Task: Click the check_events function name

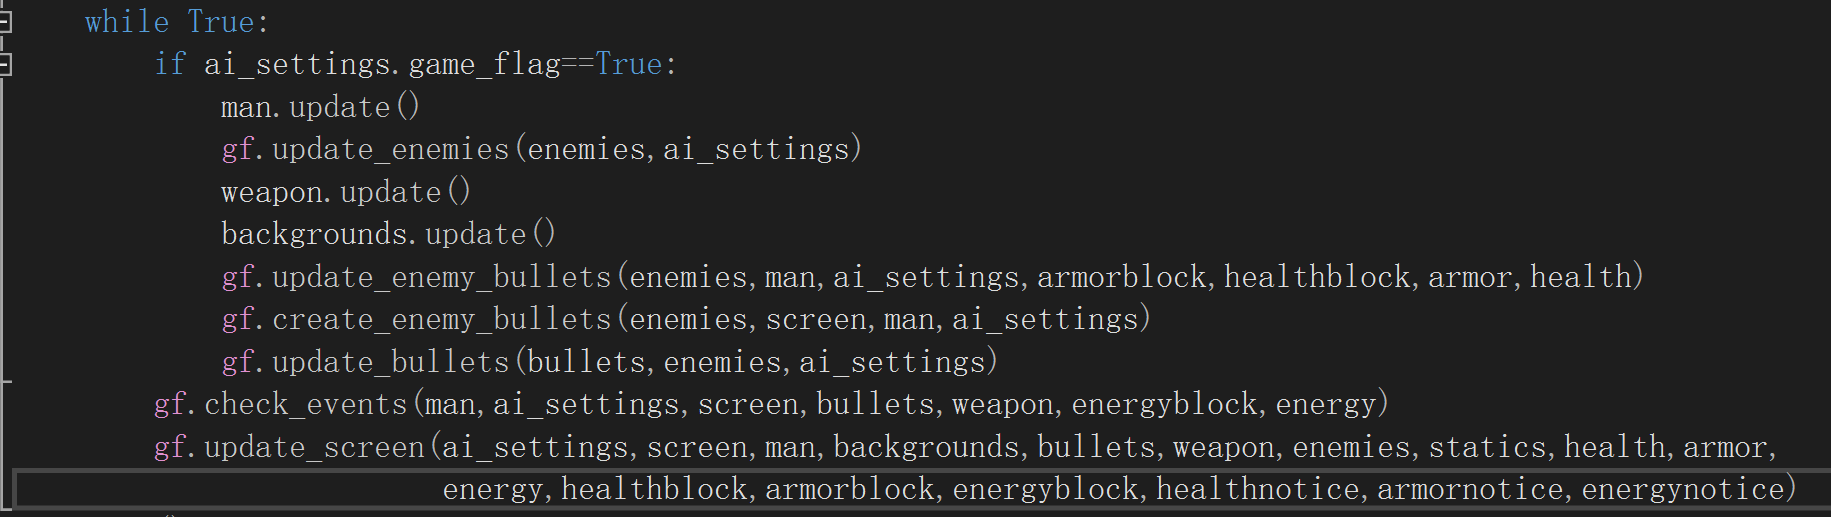Action: pyautogui.click(x=306, y=405)
